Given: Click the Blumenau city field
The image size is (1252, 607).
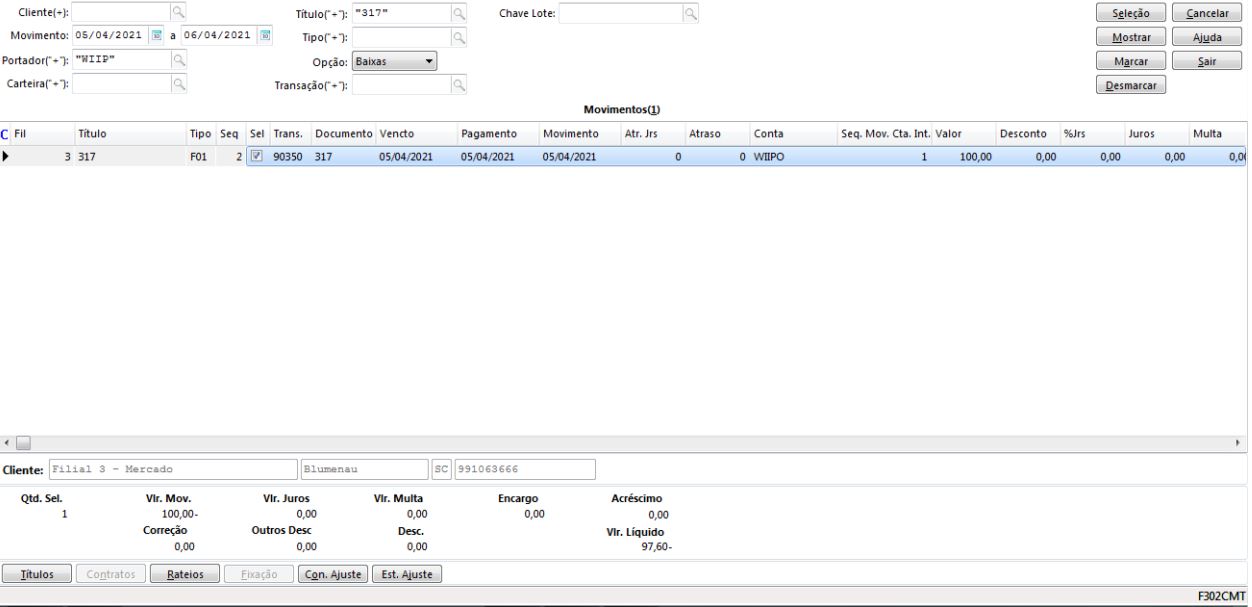Looking at the screenshot, I should click(364, 469).
